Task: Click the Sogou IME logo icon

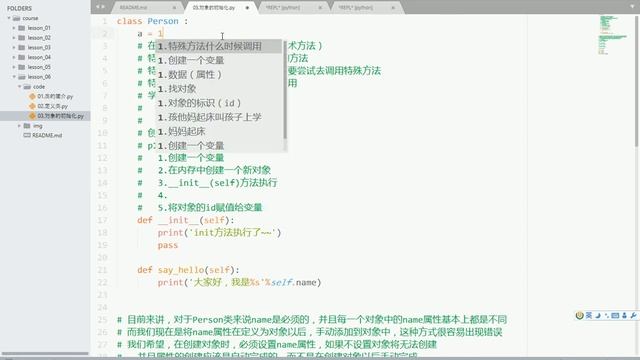Action: [579, 316]
